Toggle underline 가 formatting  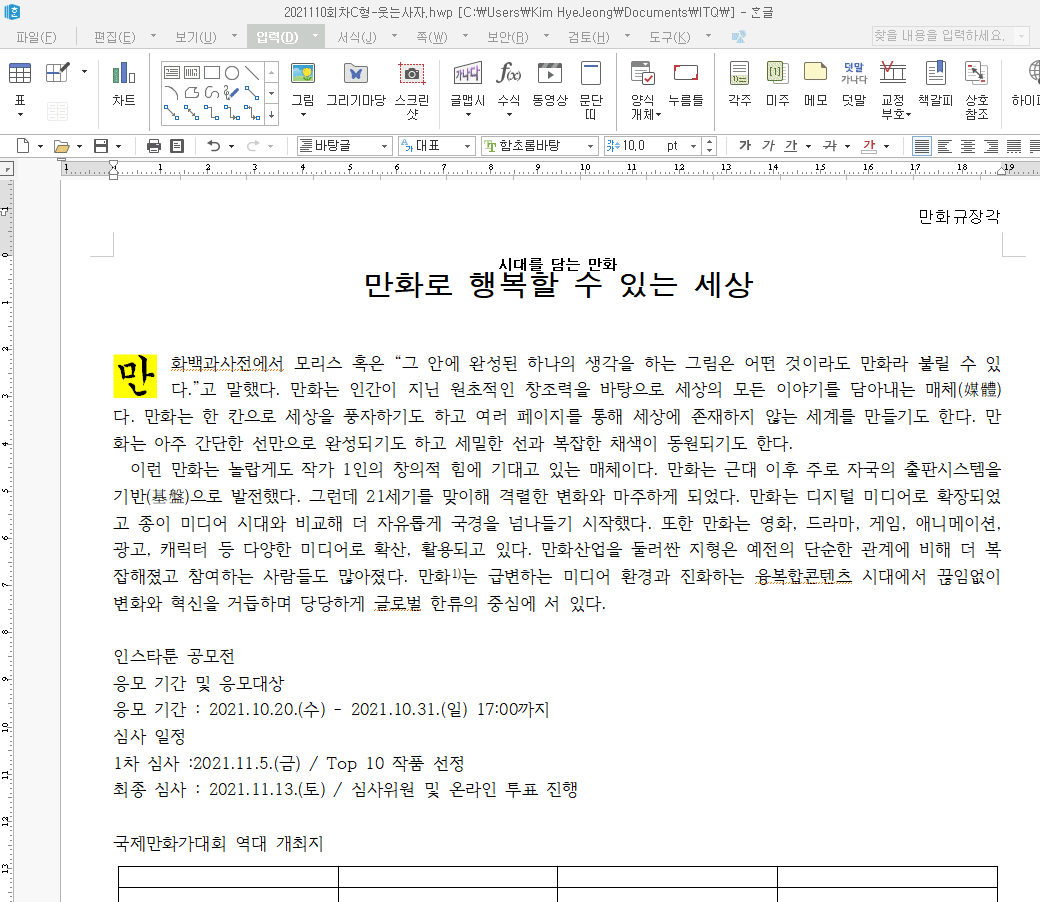(791, 145)
